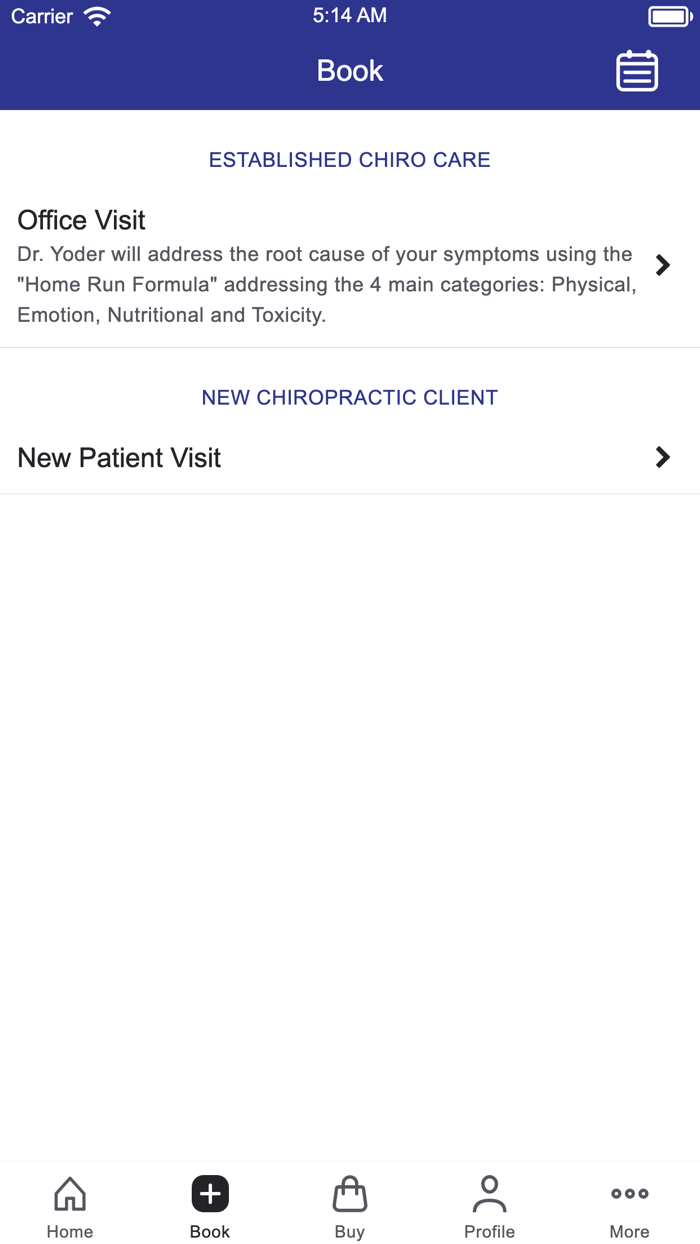Expand the Office Visit details chevron
The width and height of the screenshot is (700, 1244).
pyautogui.click(x=662, y=265)
